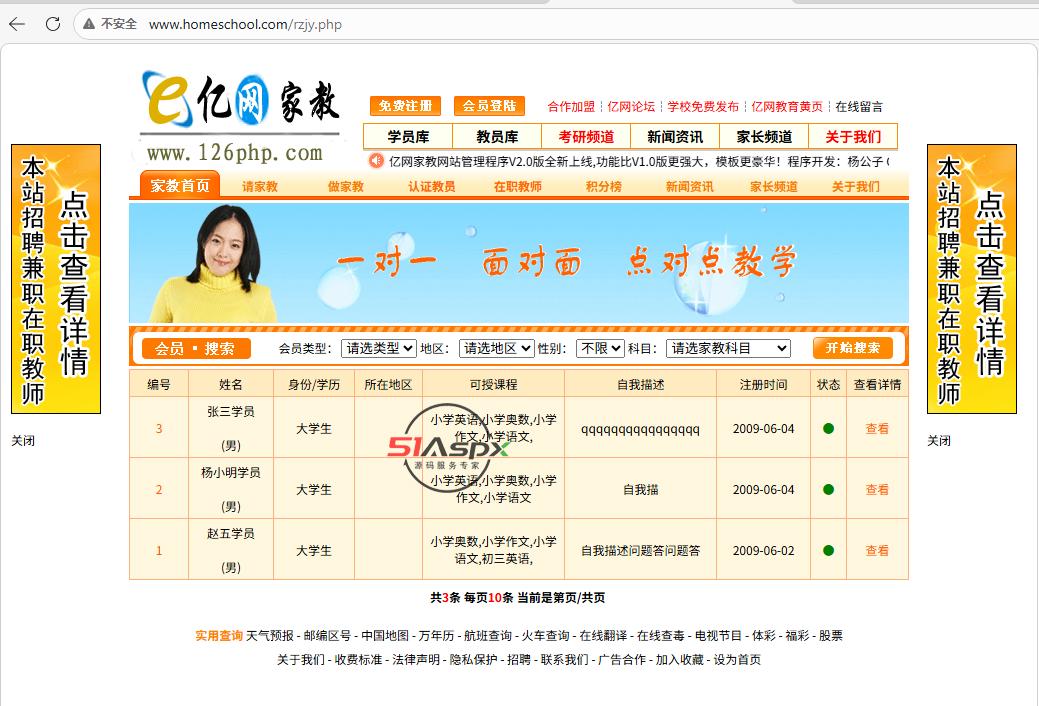
Task: Expand the 请选地区 region dropdown
Action: [x=496, y=348]
